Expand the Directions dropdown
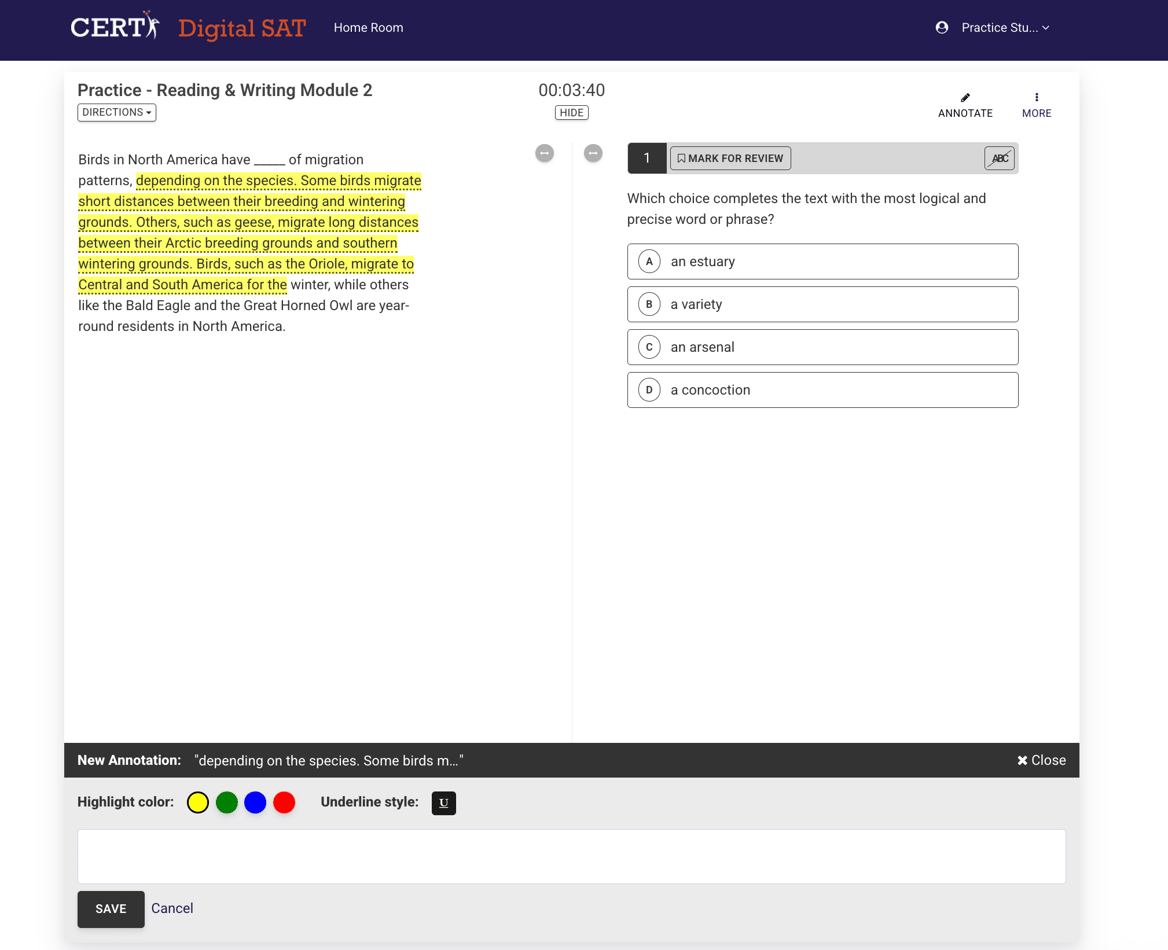The image size is (1168, 950). (x=117, y=113)
